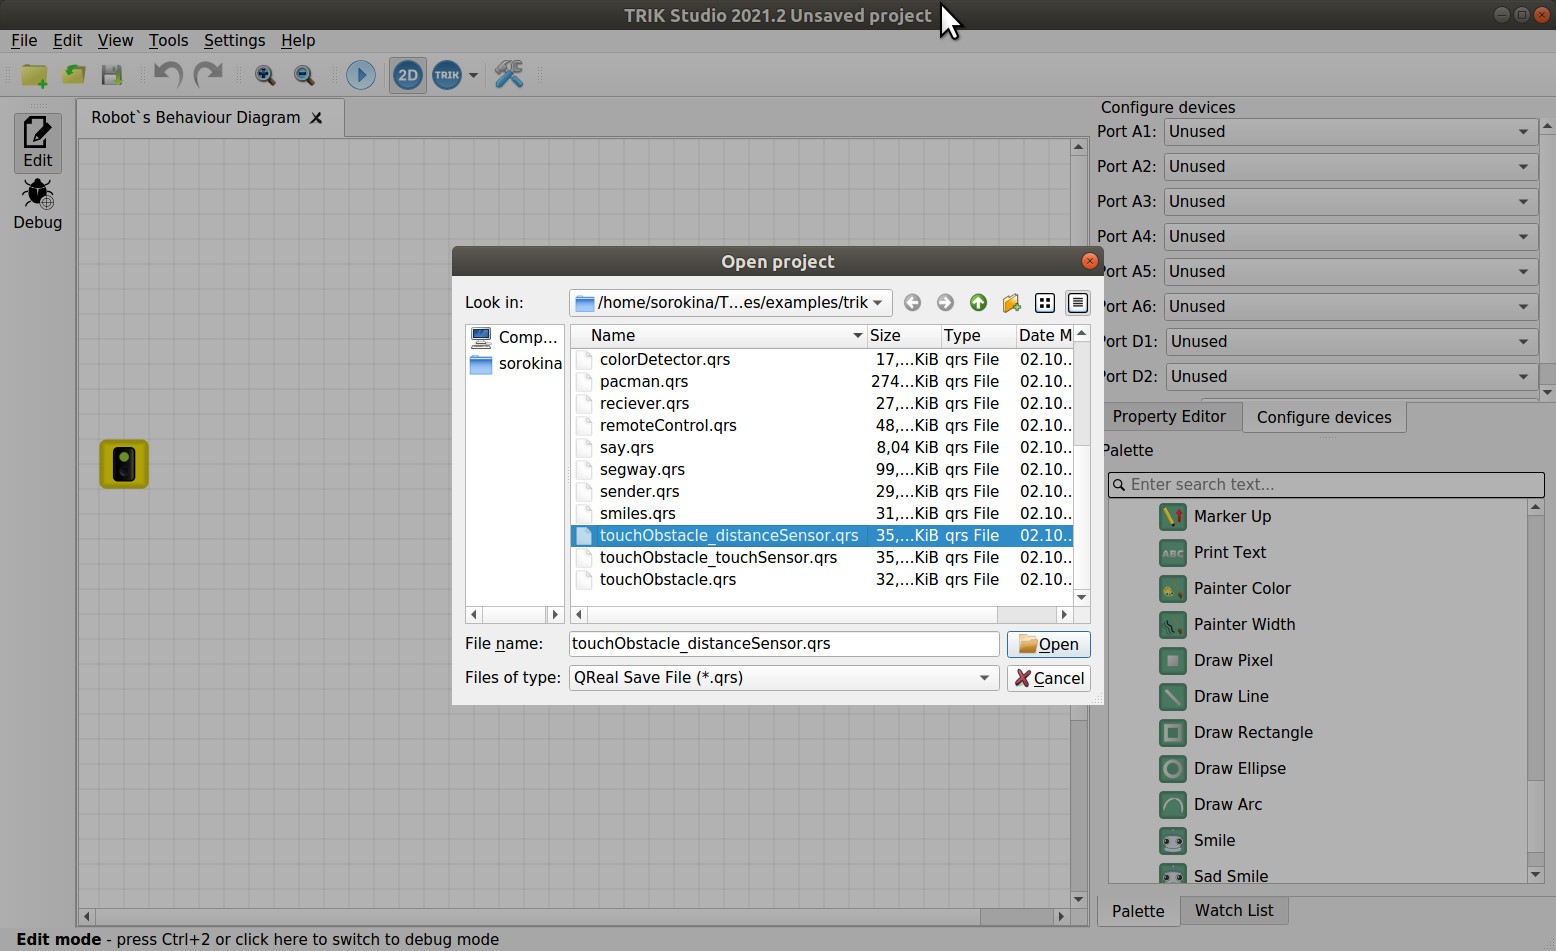The width and height of the screenshot is (1556, 951).
Task: Open Port A2 device dropdown
Action: point(1350,167)
